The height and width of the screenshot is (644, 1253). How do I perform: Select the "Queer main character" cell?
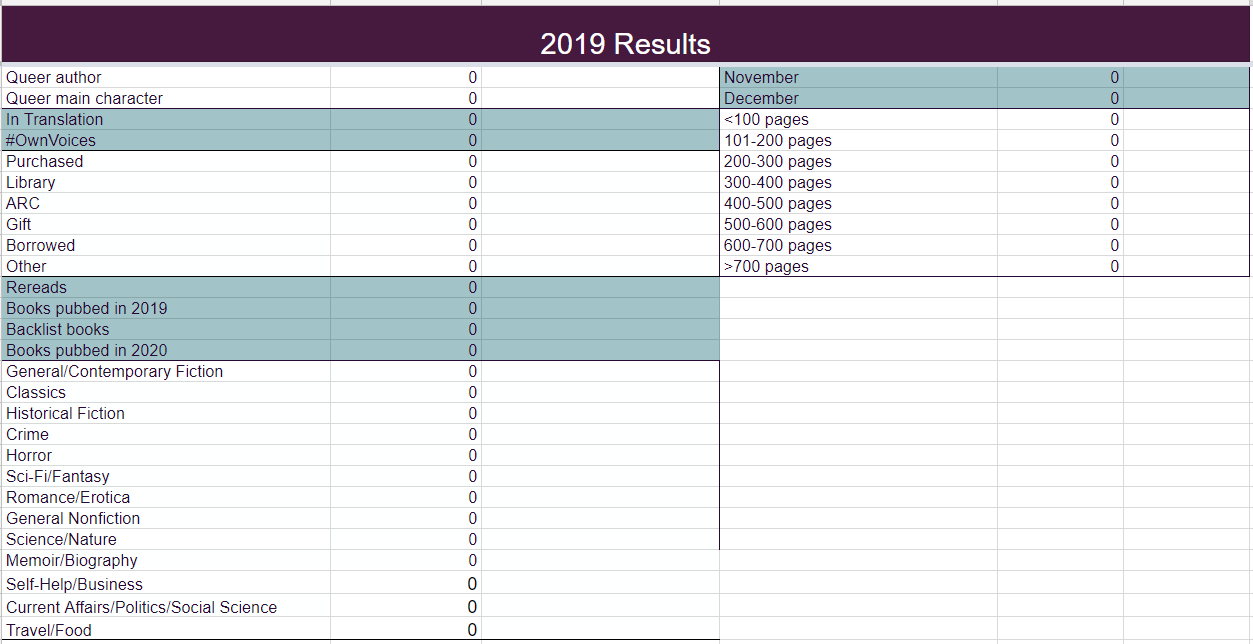pos(166,98)
